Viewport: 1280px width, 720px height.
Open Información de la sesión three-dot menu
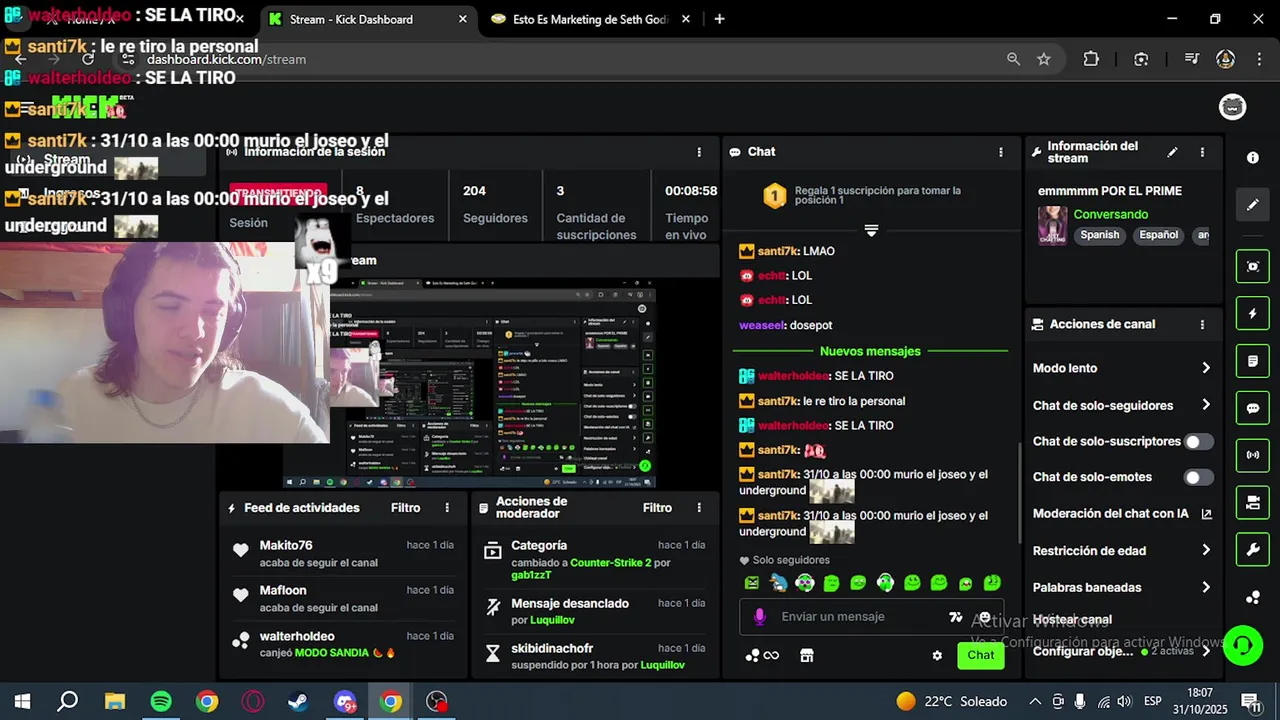tap(699, 152)
